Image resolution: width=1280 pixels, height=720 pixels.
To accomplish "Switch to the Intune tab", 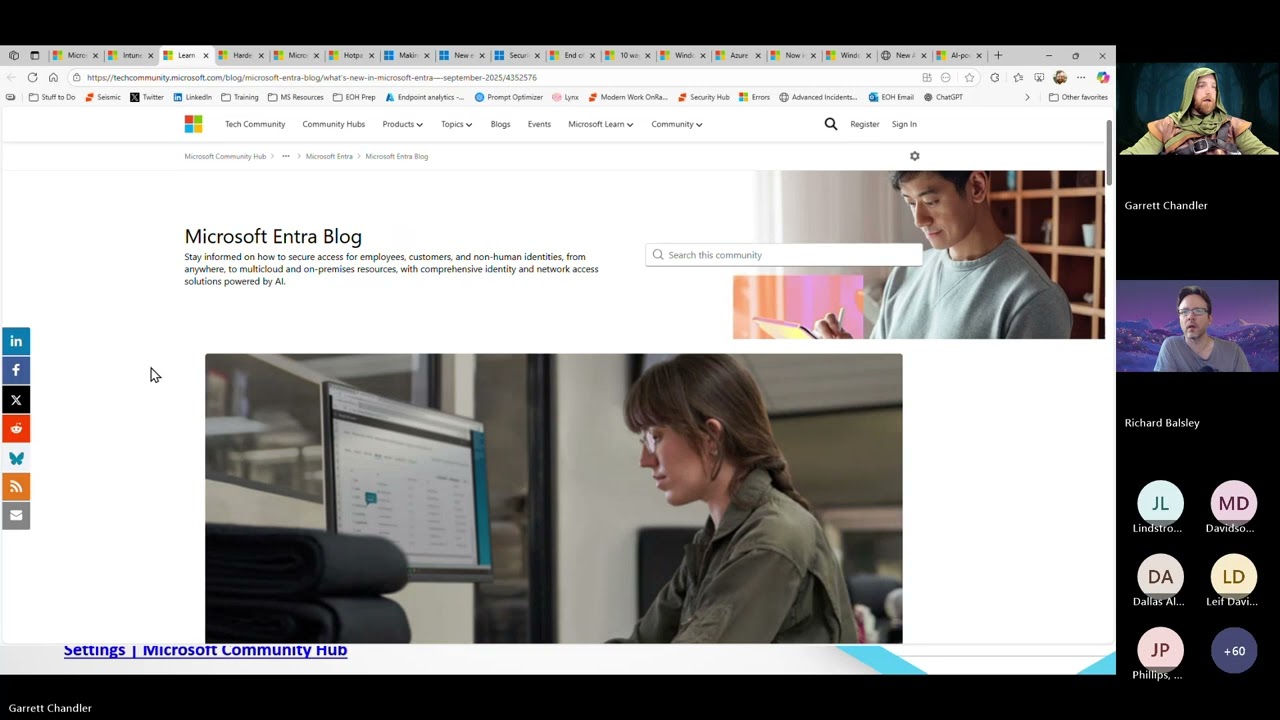I will click(x=130, y=55).
